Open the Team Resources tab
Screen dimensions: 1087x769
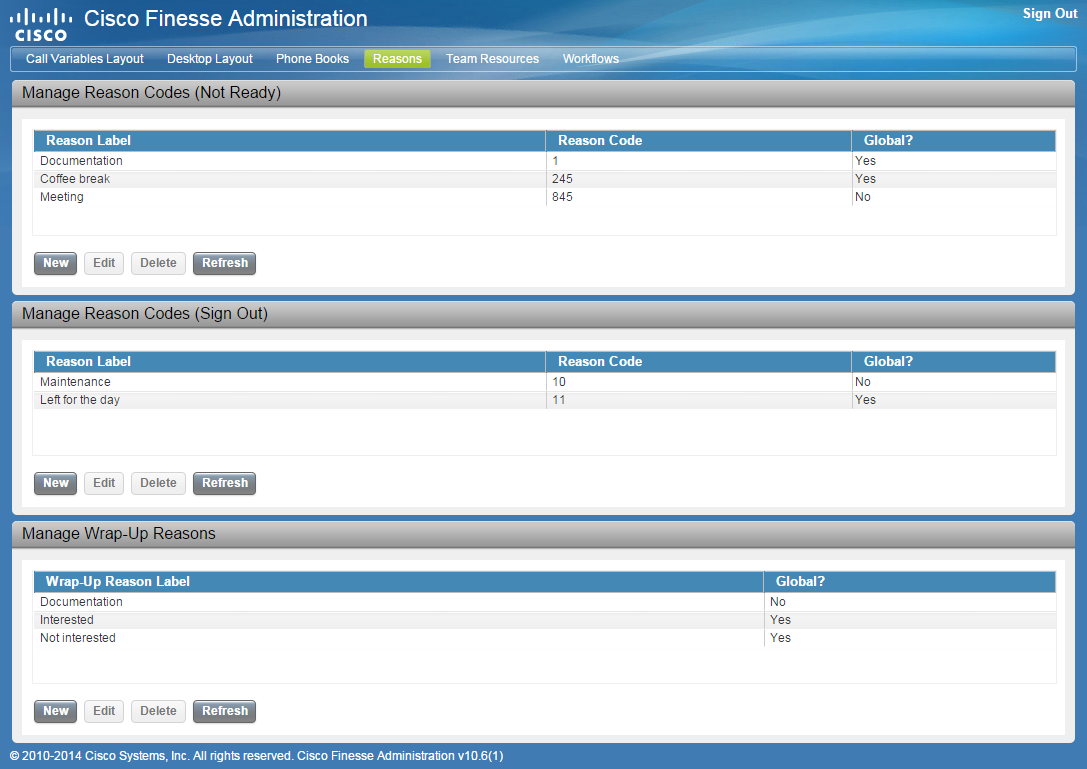tap(492, 59)
